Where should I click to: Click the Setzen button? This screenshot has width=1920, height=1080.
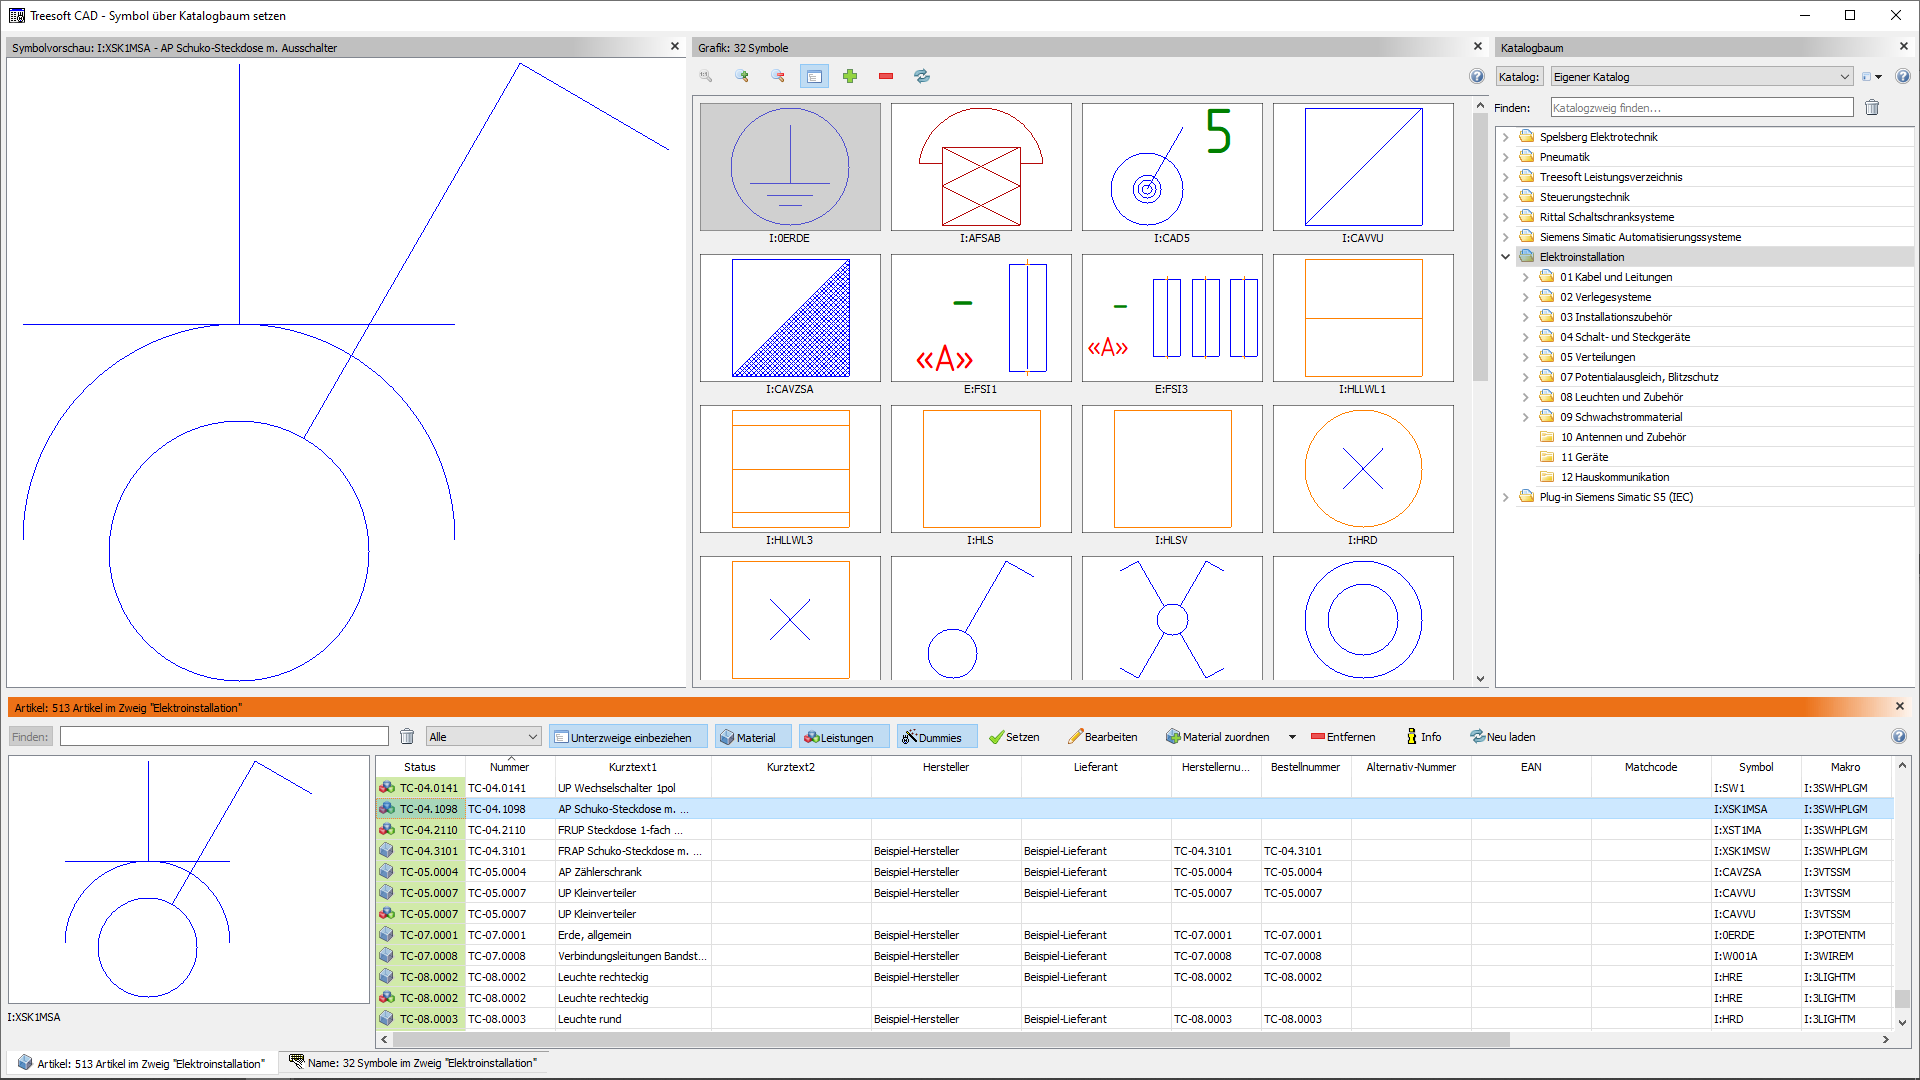(1014, 737)
